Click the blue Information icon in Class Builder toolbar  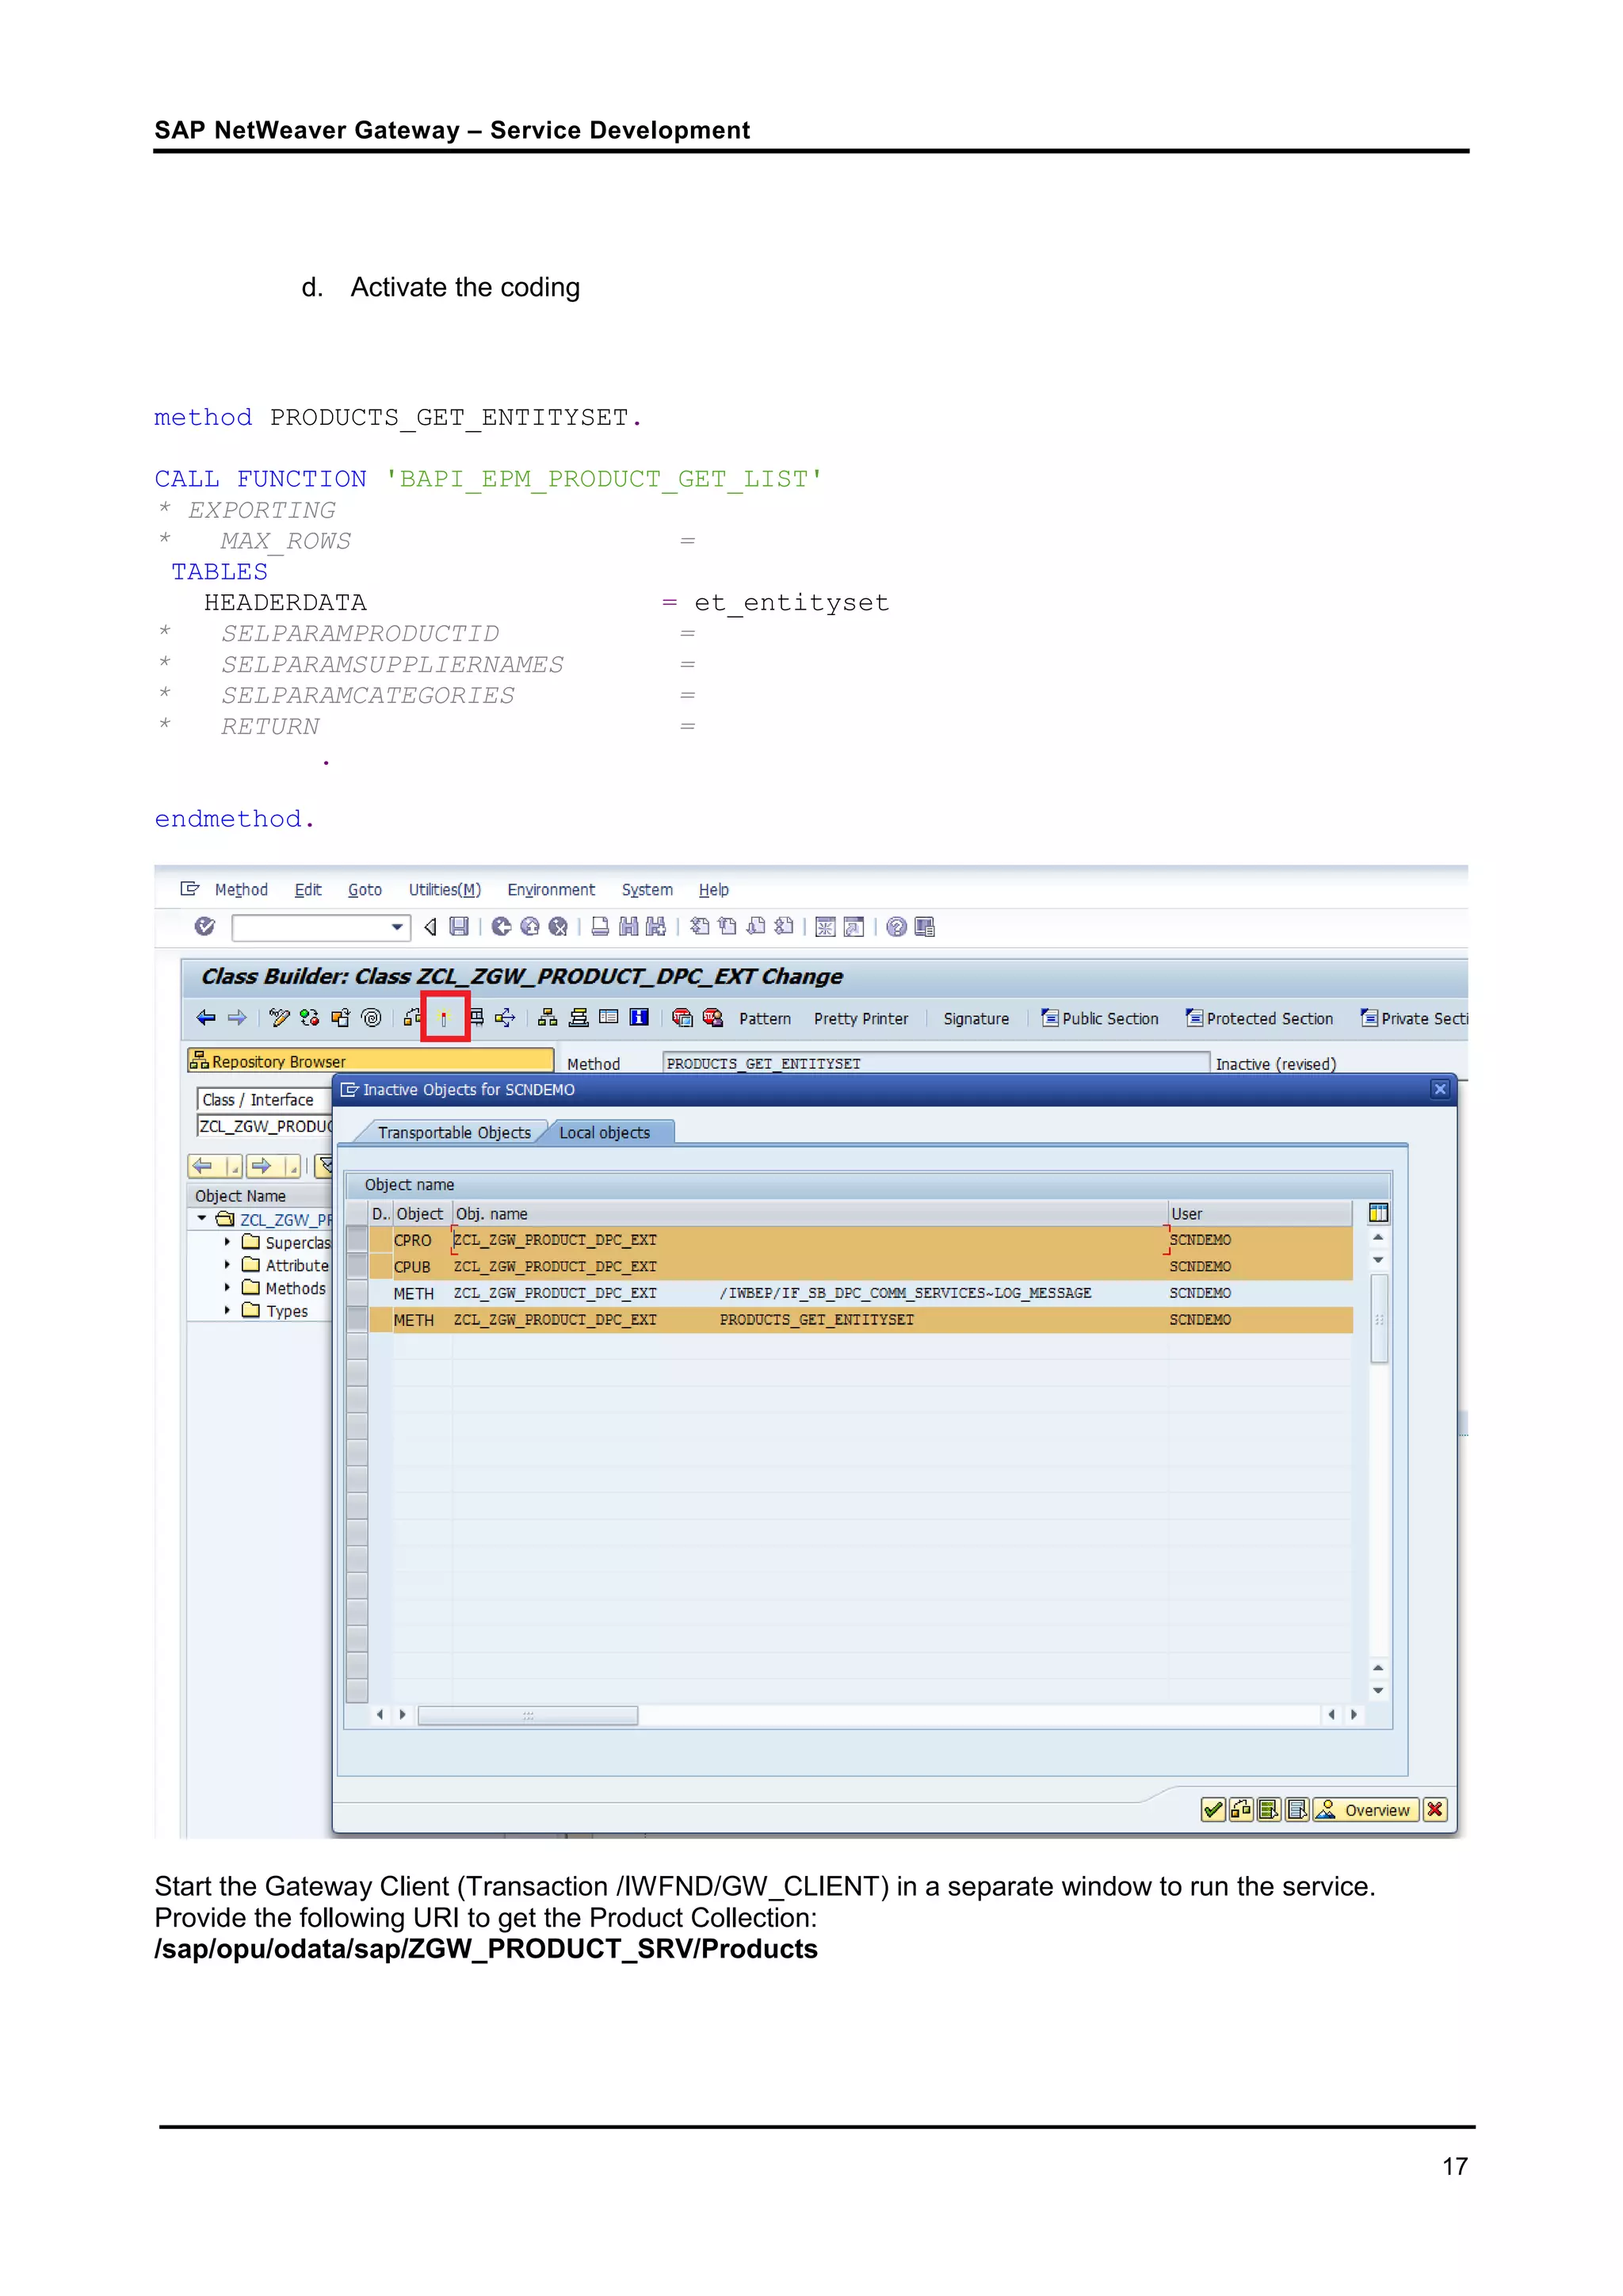(x=639, y=1018)
